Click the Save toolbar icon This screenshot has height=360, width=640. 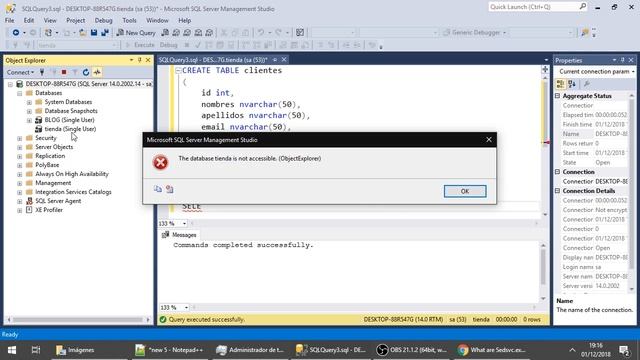pos(94,33)
